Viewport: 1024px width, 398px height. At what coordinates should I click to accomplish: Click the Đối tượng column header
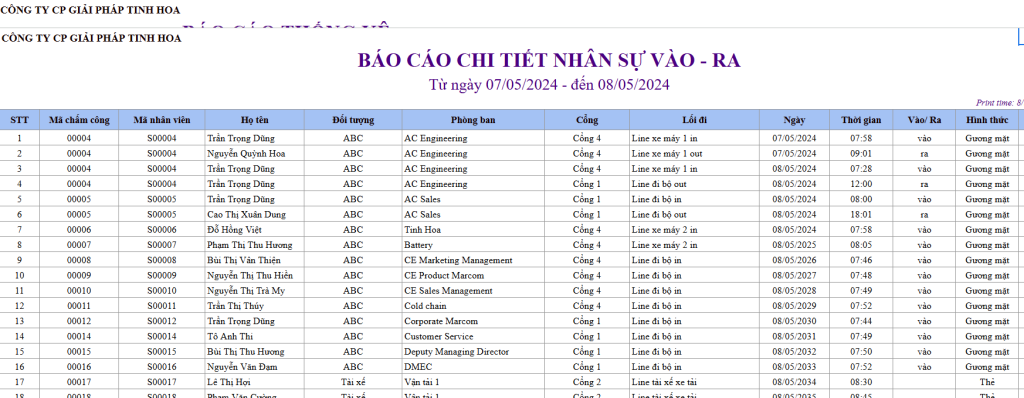click(353, 120)
